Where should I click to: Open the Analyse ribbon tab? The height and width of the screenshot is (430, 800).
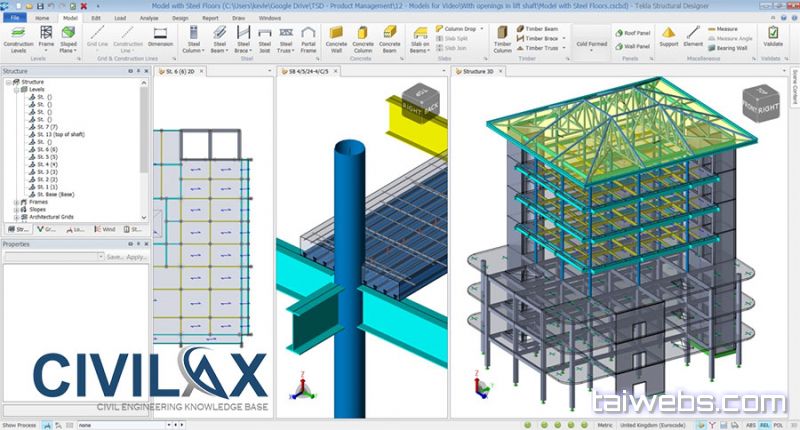150,18
